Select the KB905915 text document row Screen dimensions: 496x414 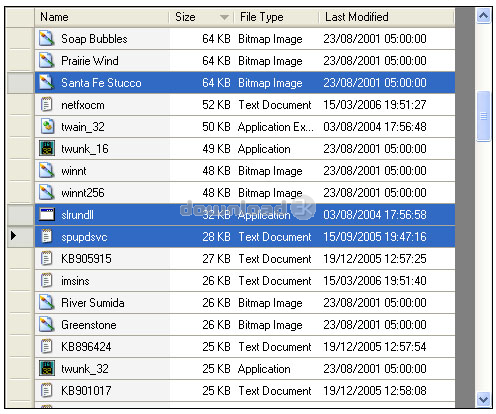coord(245,259)
